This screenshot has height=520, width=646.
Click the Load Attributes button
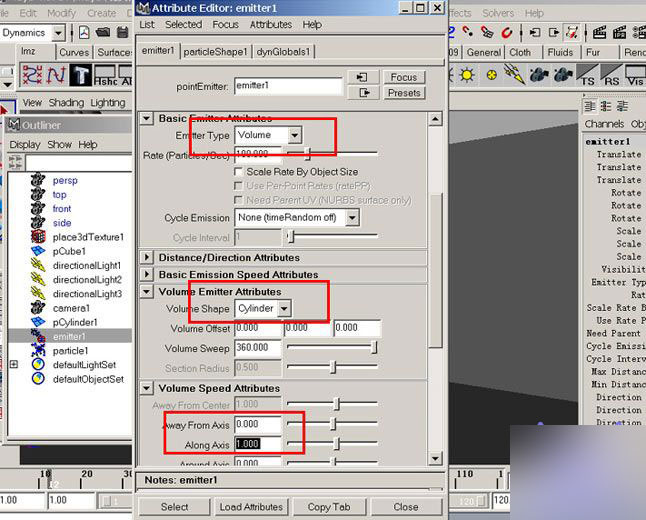pyautogui.click(x=251, y=507)
